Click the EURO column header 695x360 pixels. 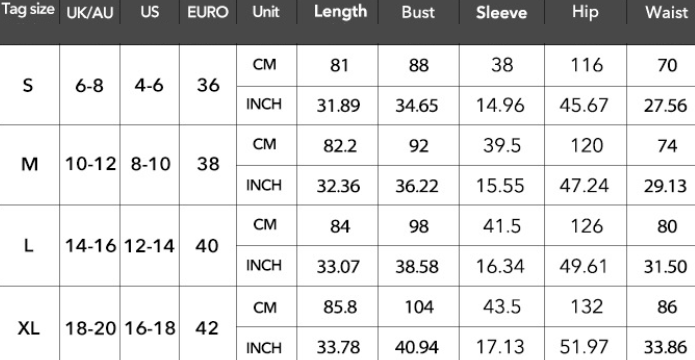click(x=208, y=12)
